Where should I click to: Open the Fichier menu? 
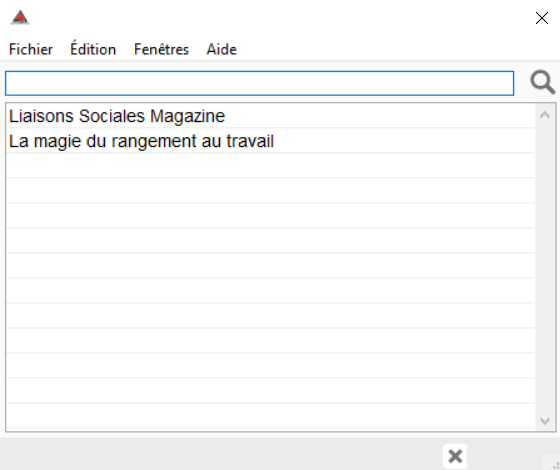point(31,49)
